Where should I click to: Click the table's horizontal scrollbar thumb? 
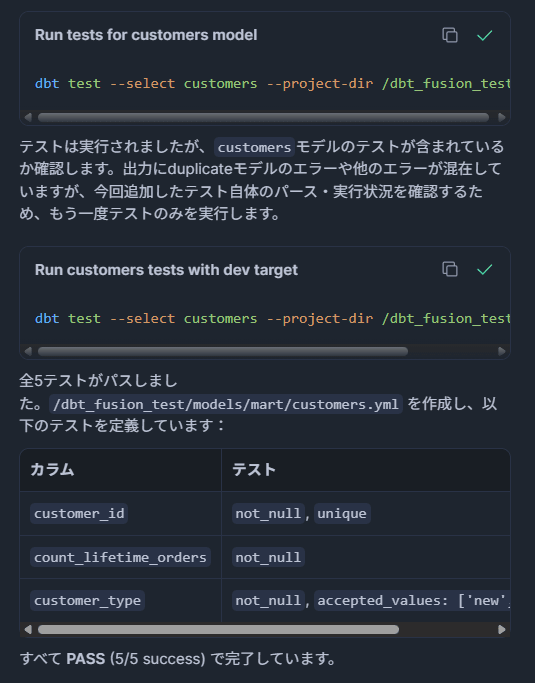click(218, 629)
